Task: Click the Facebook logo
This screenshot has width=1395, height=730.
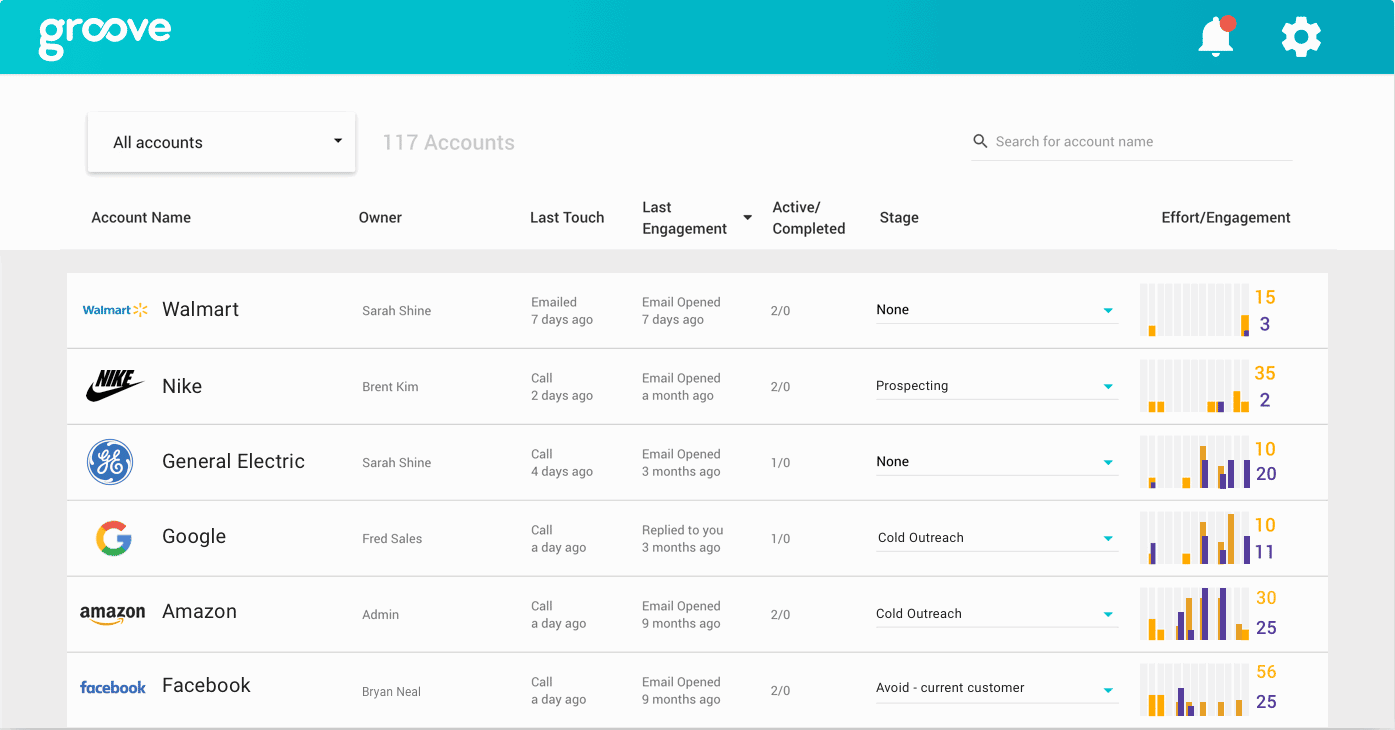Action: (113, 687)
